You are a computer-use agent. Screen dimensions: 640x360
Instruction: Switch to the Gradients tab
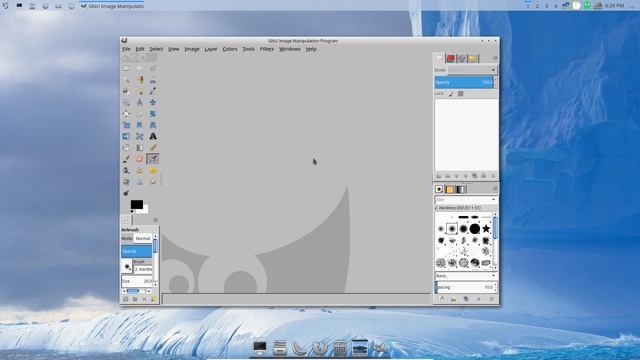tap(460, 189)
